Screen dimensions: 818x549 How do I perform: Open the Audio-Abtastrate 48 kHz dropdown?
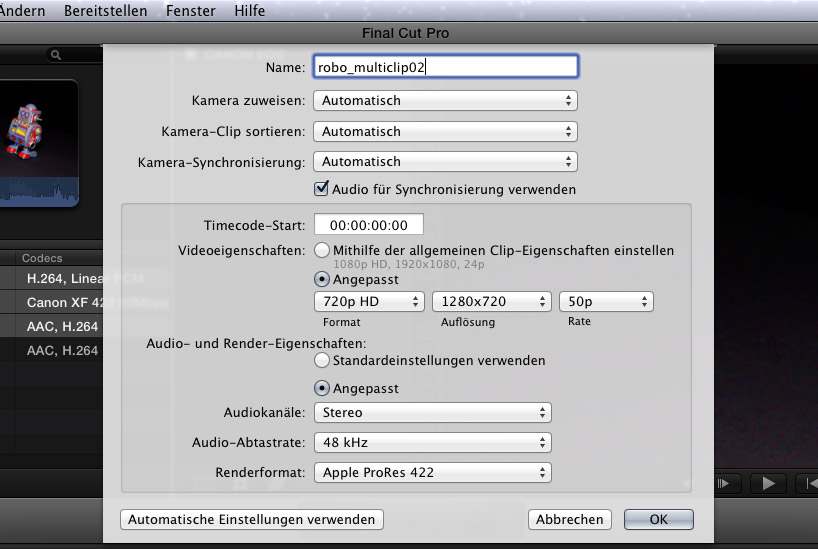coord(432,442)
